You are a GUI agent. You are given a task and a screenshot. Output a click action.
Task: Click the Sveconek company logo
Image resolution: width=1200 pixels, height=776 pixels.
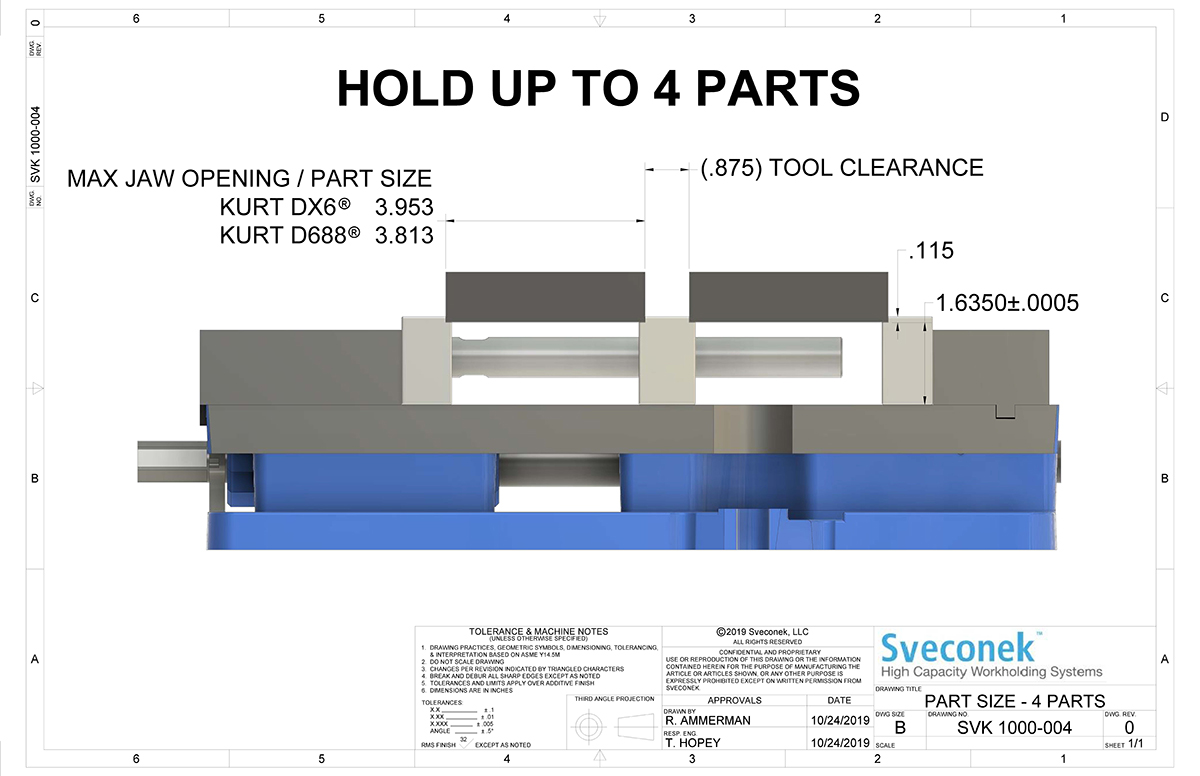(964, 647)
